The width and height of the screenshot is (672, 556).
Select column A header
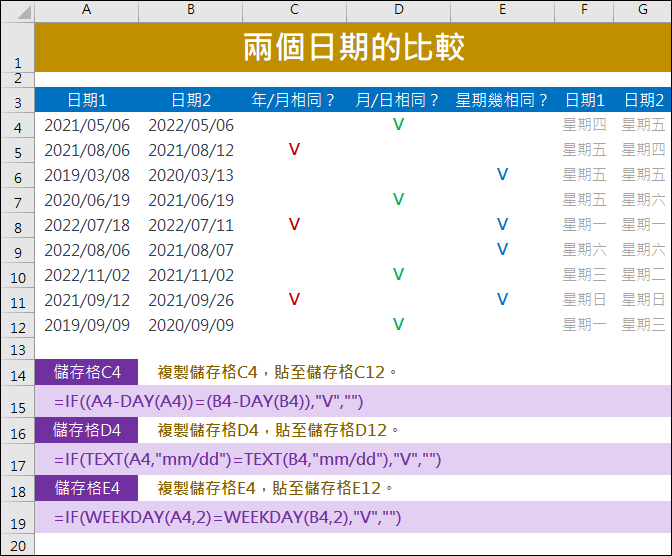coord(87,11)
